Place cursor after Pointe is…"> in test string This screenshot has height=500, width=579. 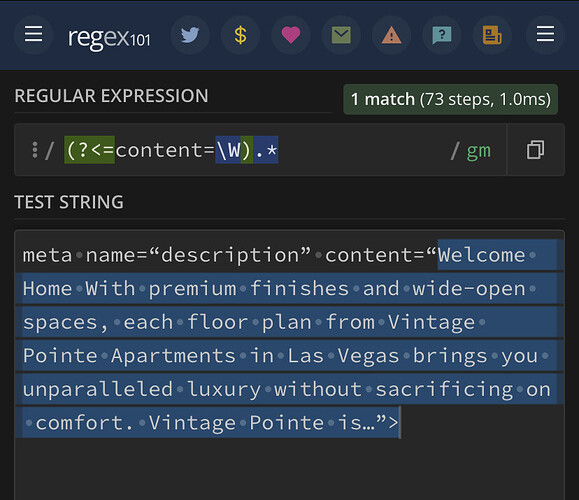[401, 422]
